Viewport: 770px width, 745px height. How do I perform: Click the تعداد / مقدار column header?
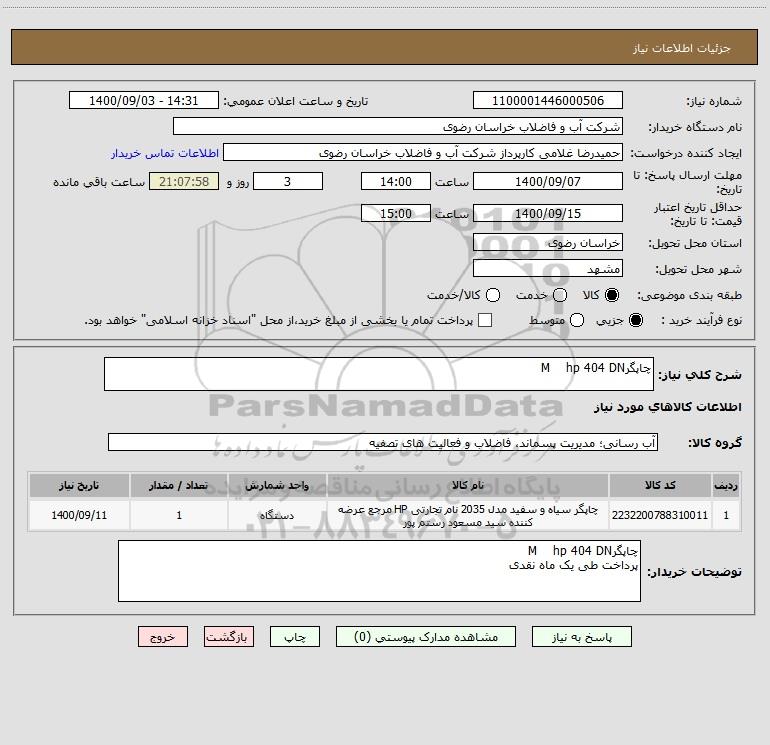[179, 485]
